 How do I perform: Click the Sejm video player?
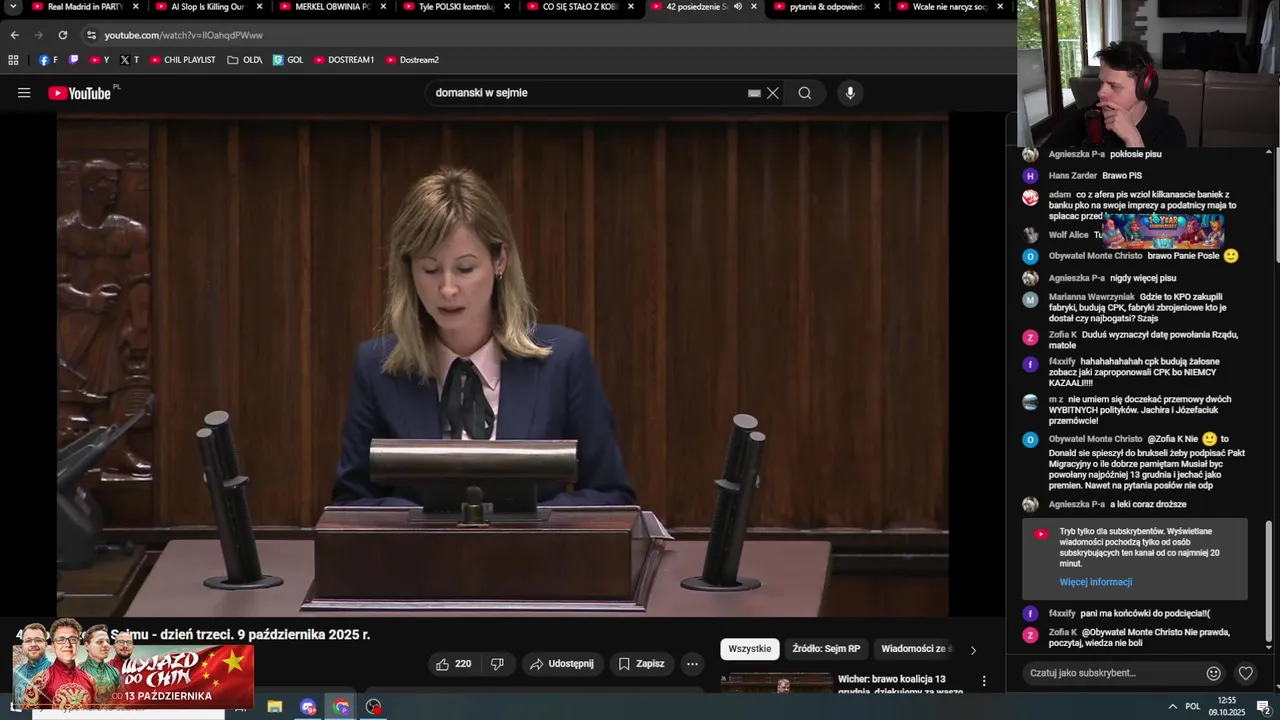click(x=502, y=365)
